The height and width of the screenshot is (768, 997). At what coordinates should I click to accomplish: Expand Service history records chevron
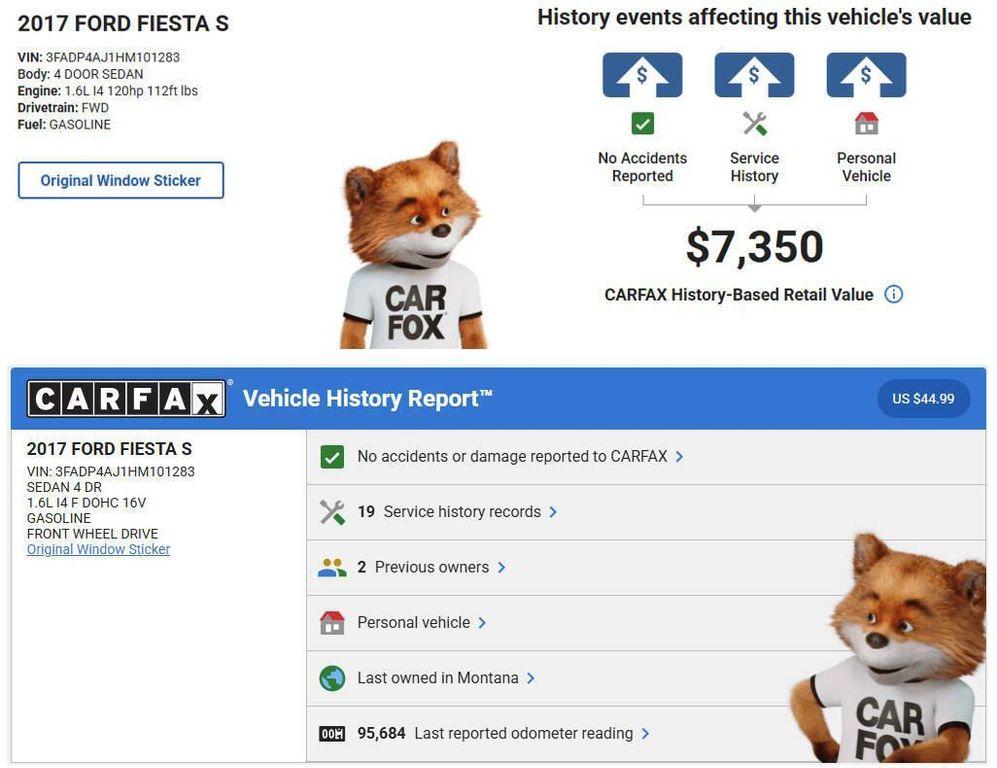(553, 512)
